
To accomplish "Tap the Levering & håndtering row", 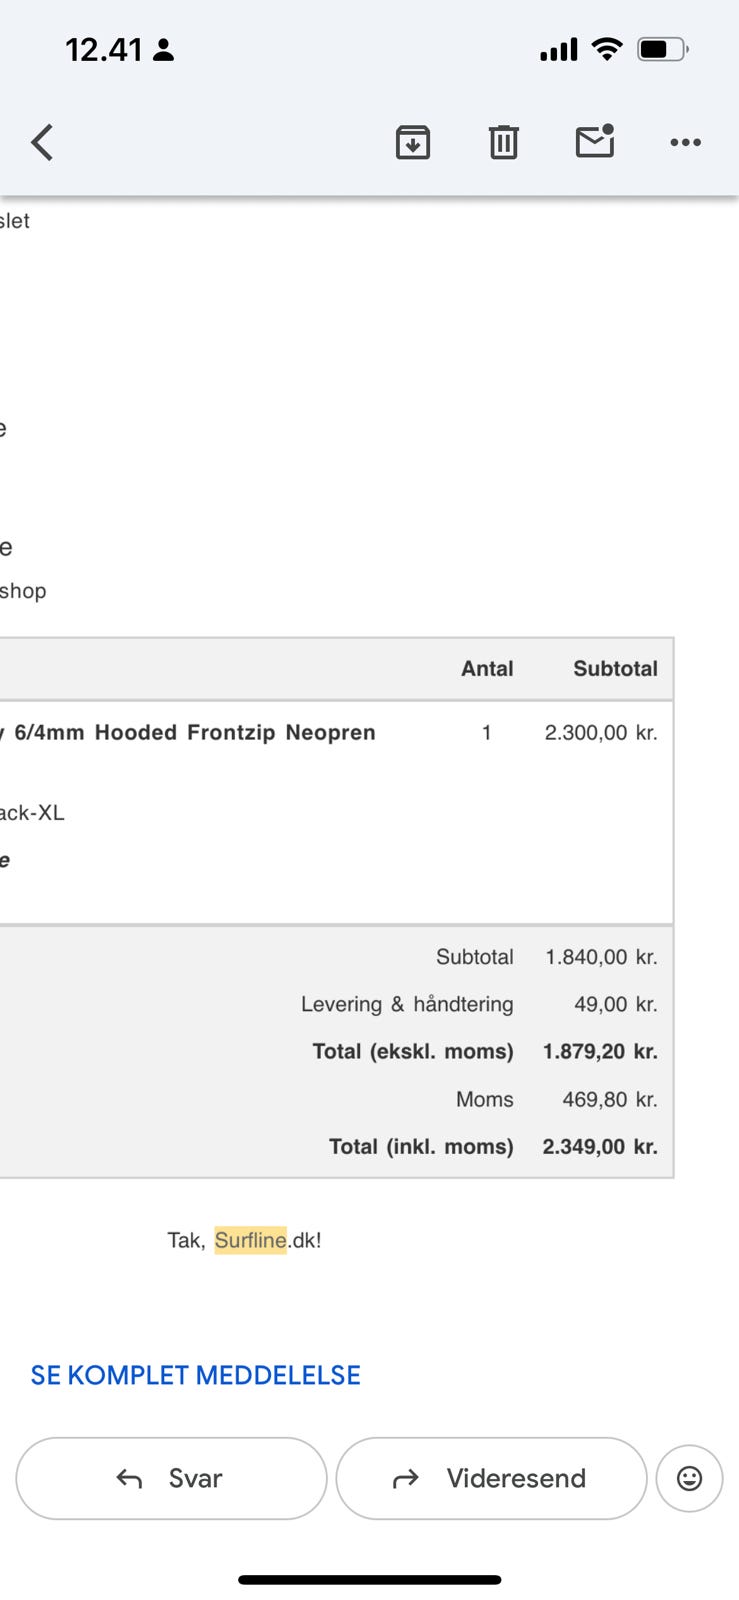I will pos(407,1004).
